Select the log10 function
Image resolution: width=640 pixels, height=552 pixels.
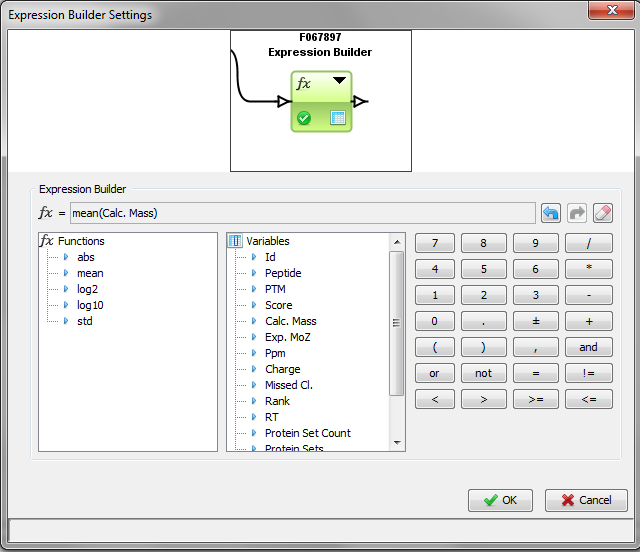pos(90,305)
